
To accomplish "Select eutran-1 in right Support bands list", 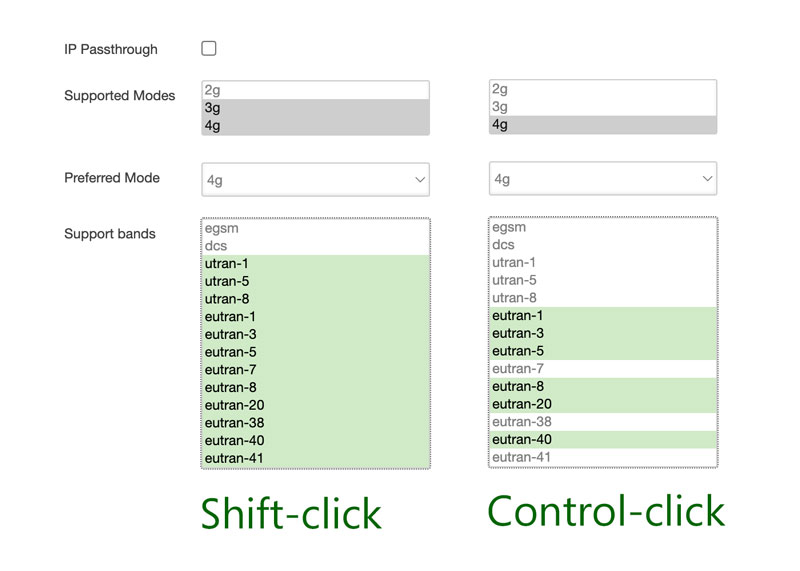I will [x=603, y=316].
